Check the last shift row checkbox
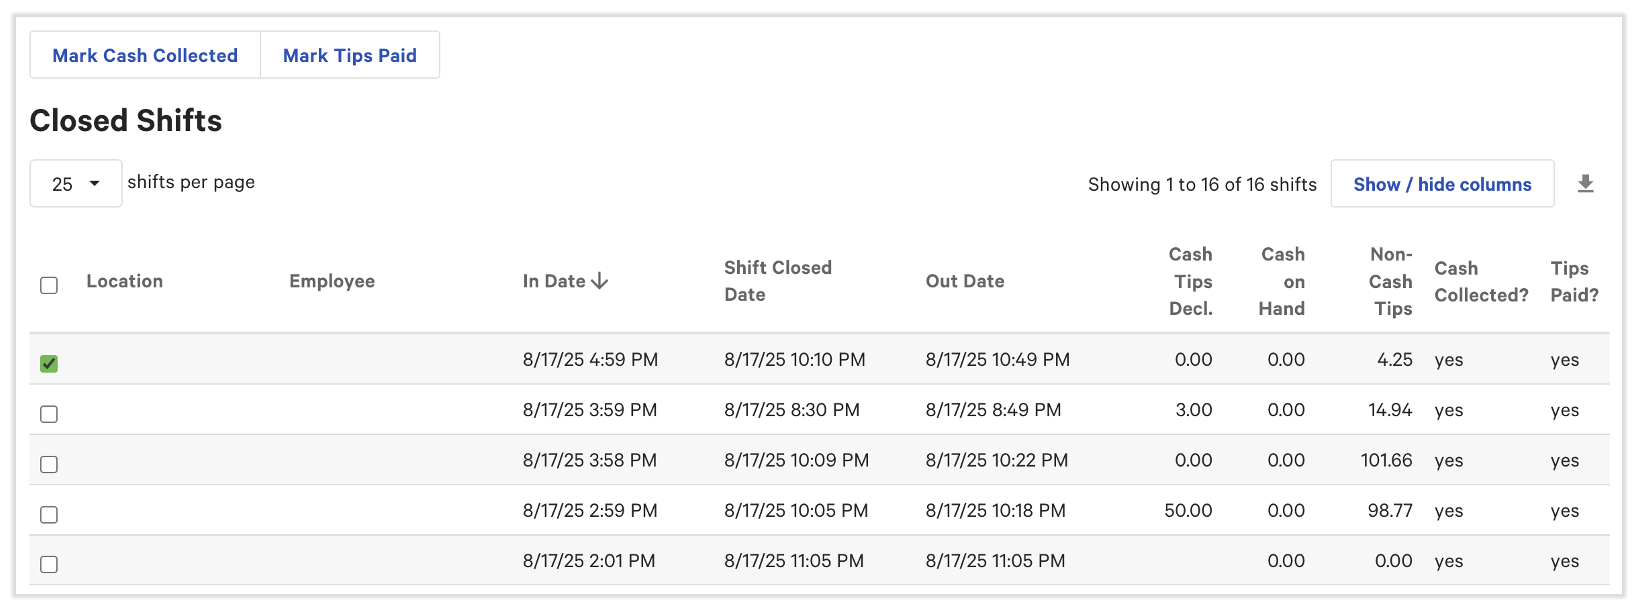 coord(49,563)
